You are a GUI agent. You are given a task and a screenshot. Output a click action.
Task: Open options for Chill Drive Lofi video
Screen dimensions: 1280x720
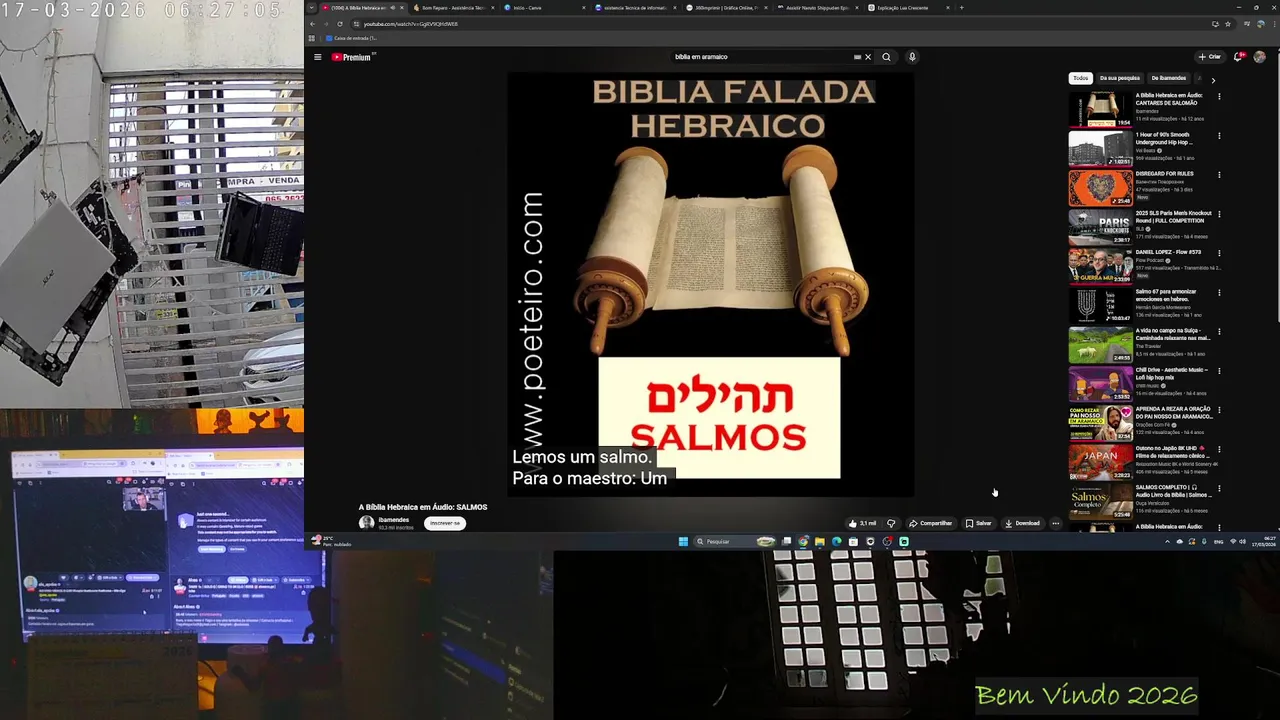point(1219,371)
